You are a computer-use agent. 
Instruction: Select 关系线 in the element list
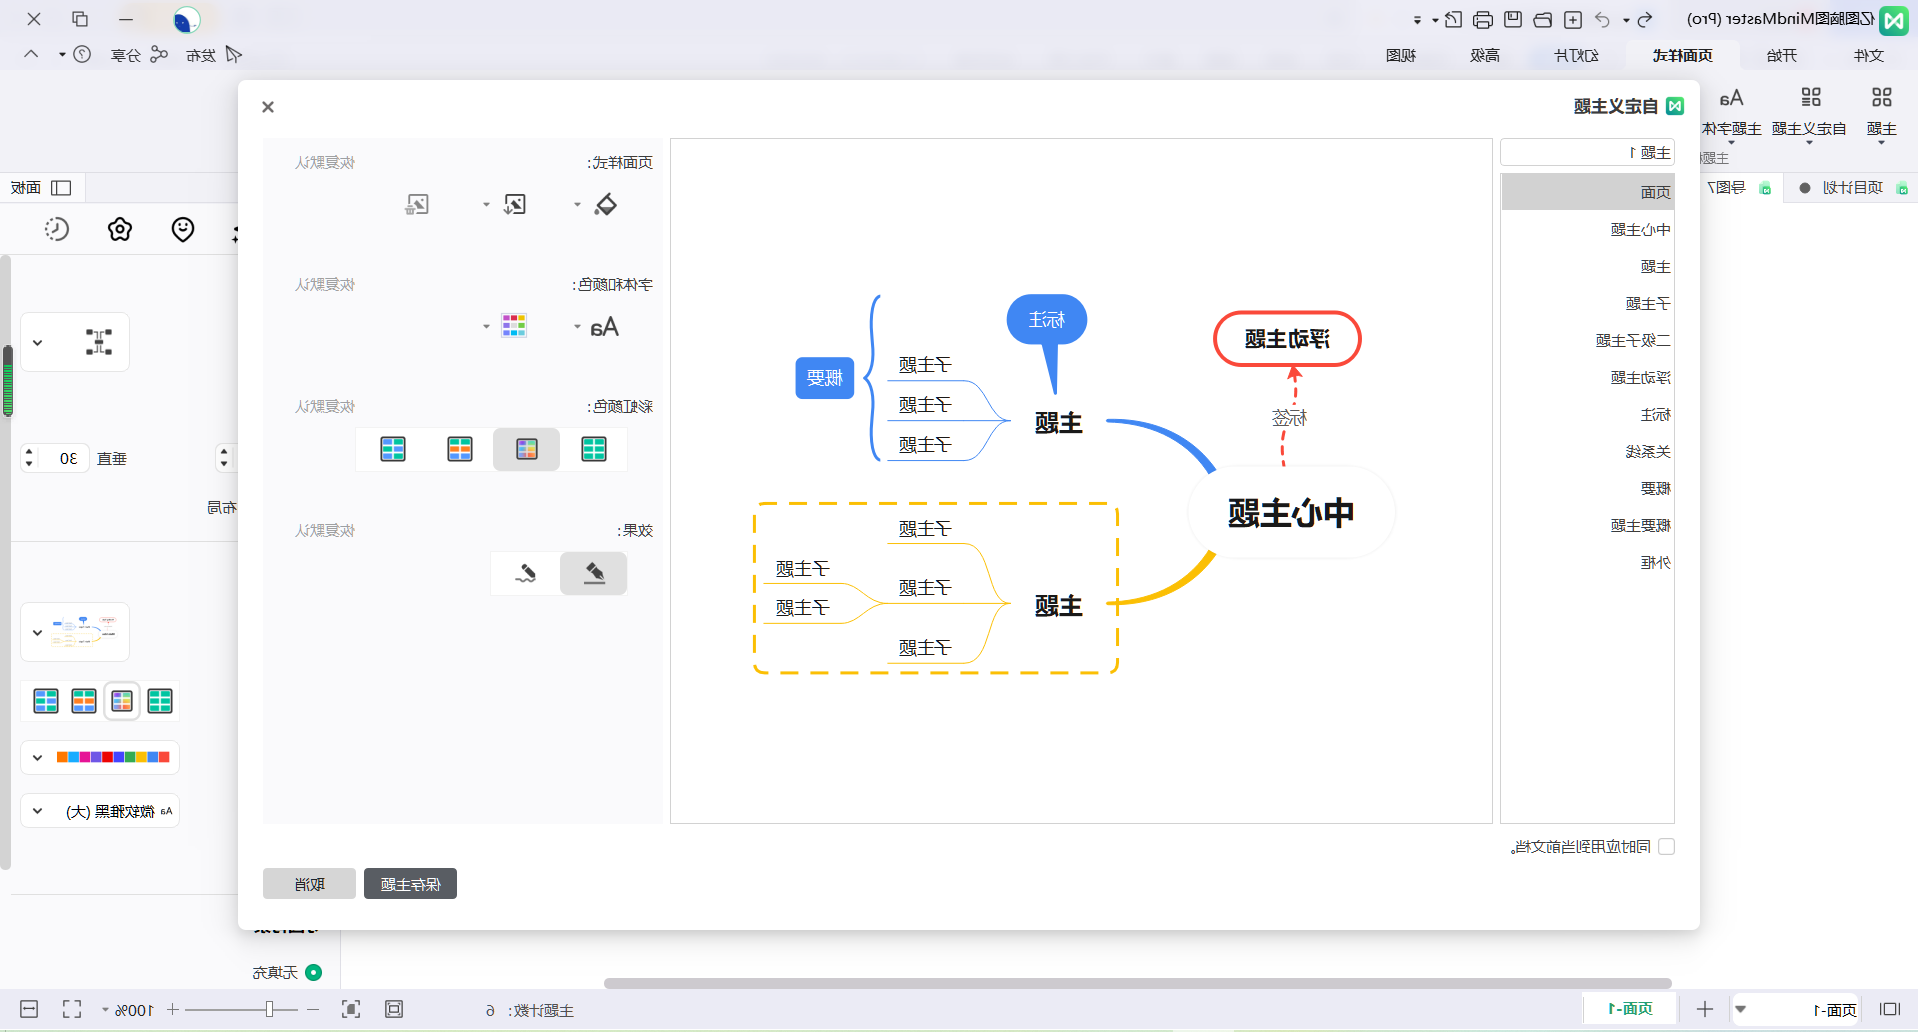click(1587, 452)
